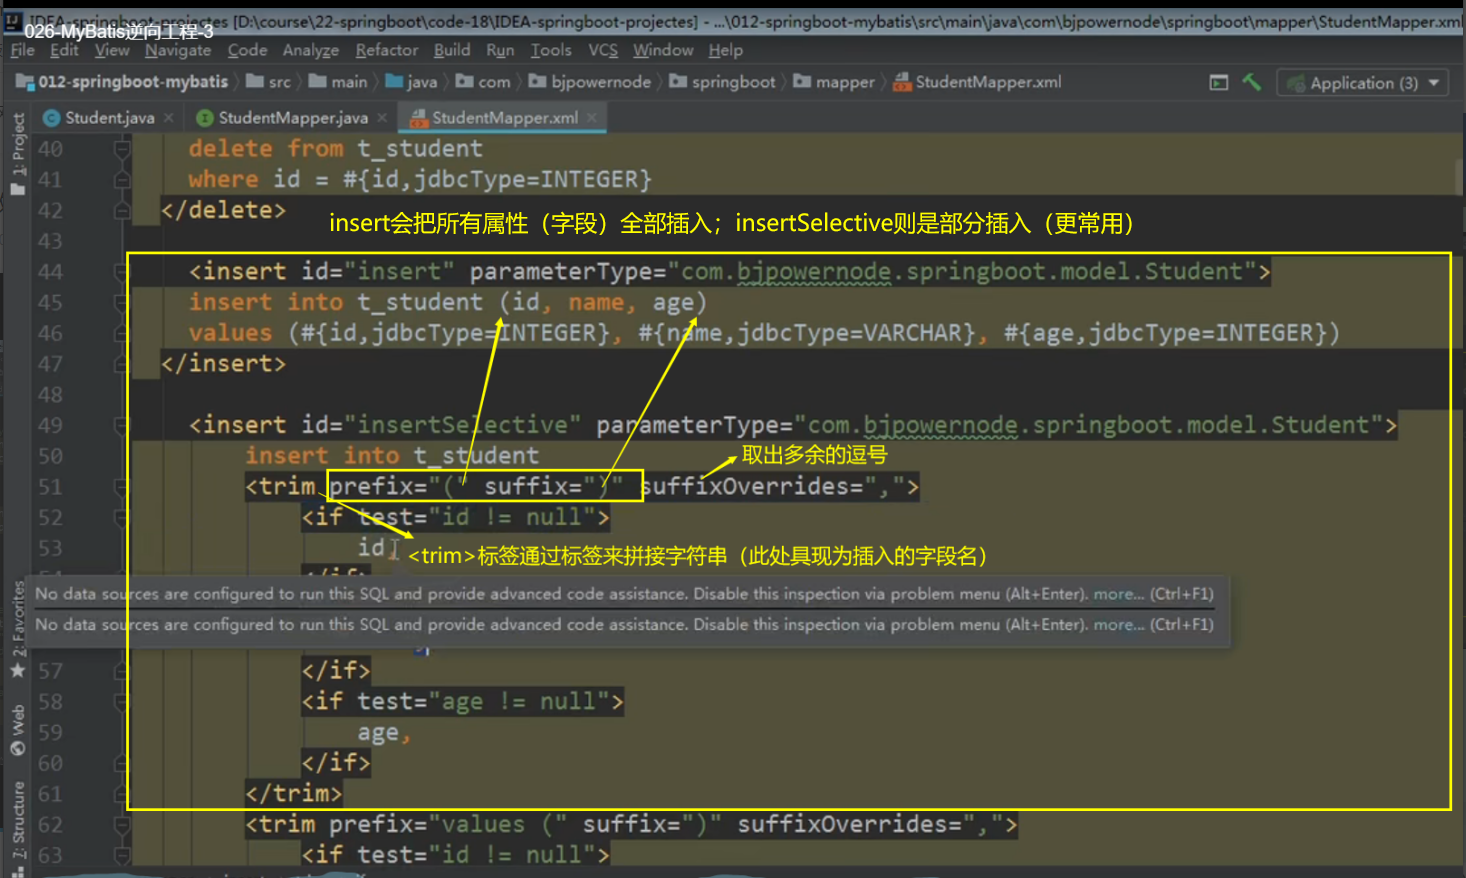1466x878 pixels.
Task: Switch to the StudentMapper.java tab
Action: point(293,118)
